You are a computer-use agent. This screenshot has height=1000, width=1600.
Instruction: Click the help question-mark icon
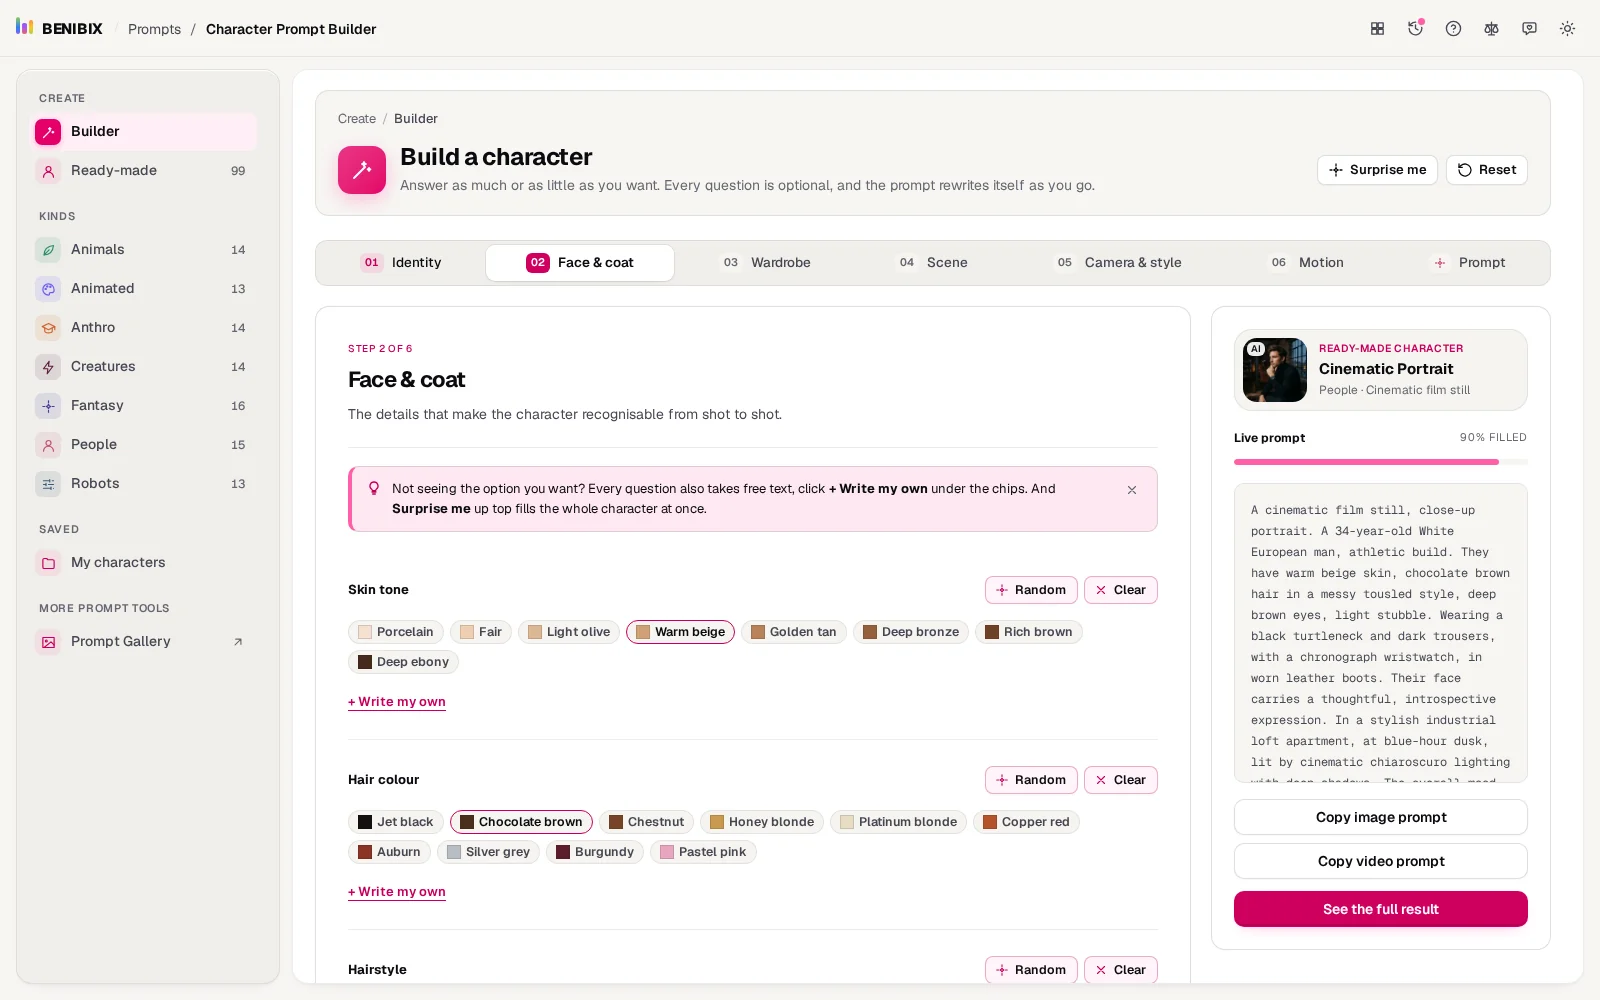point(1453,29)
